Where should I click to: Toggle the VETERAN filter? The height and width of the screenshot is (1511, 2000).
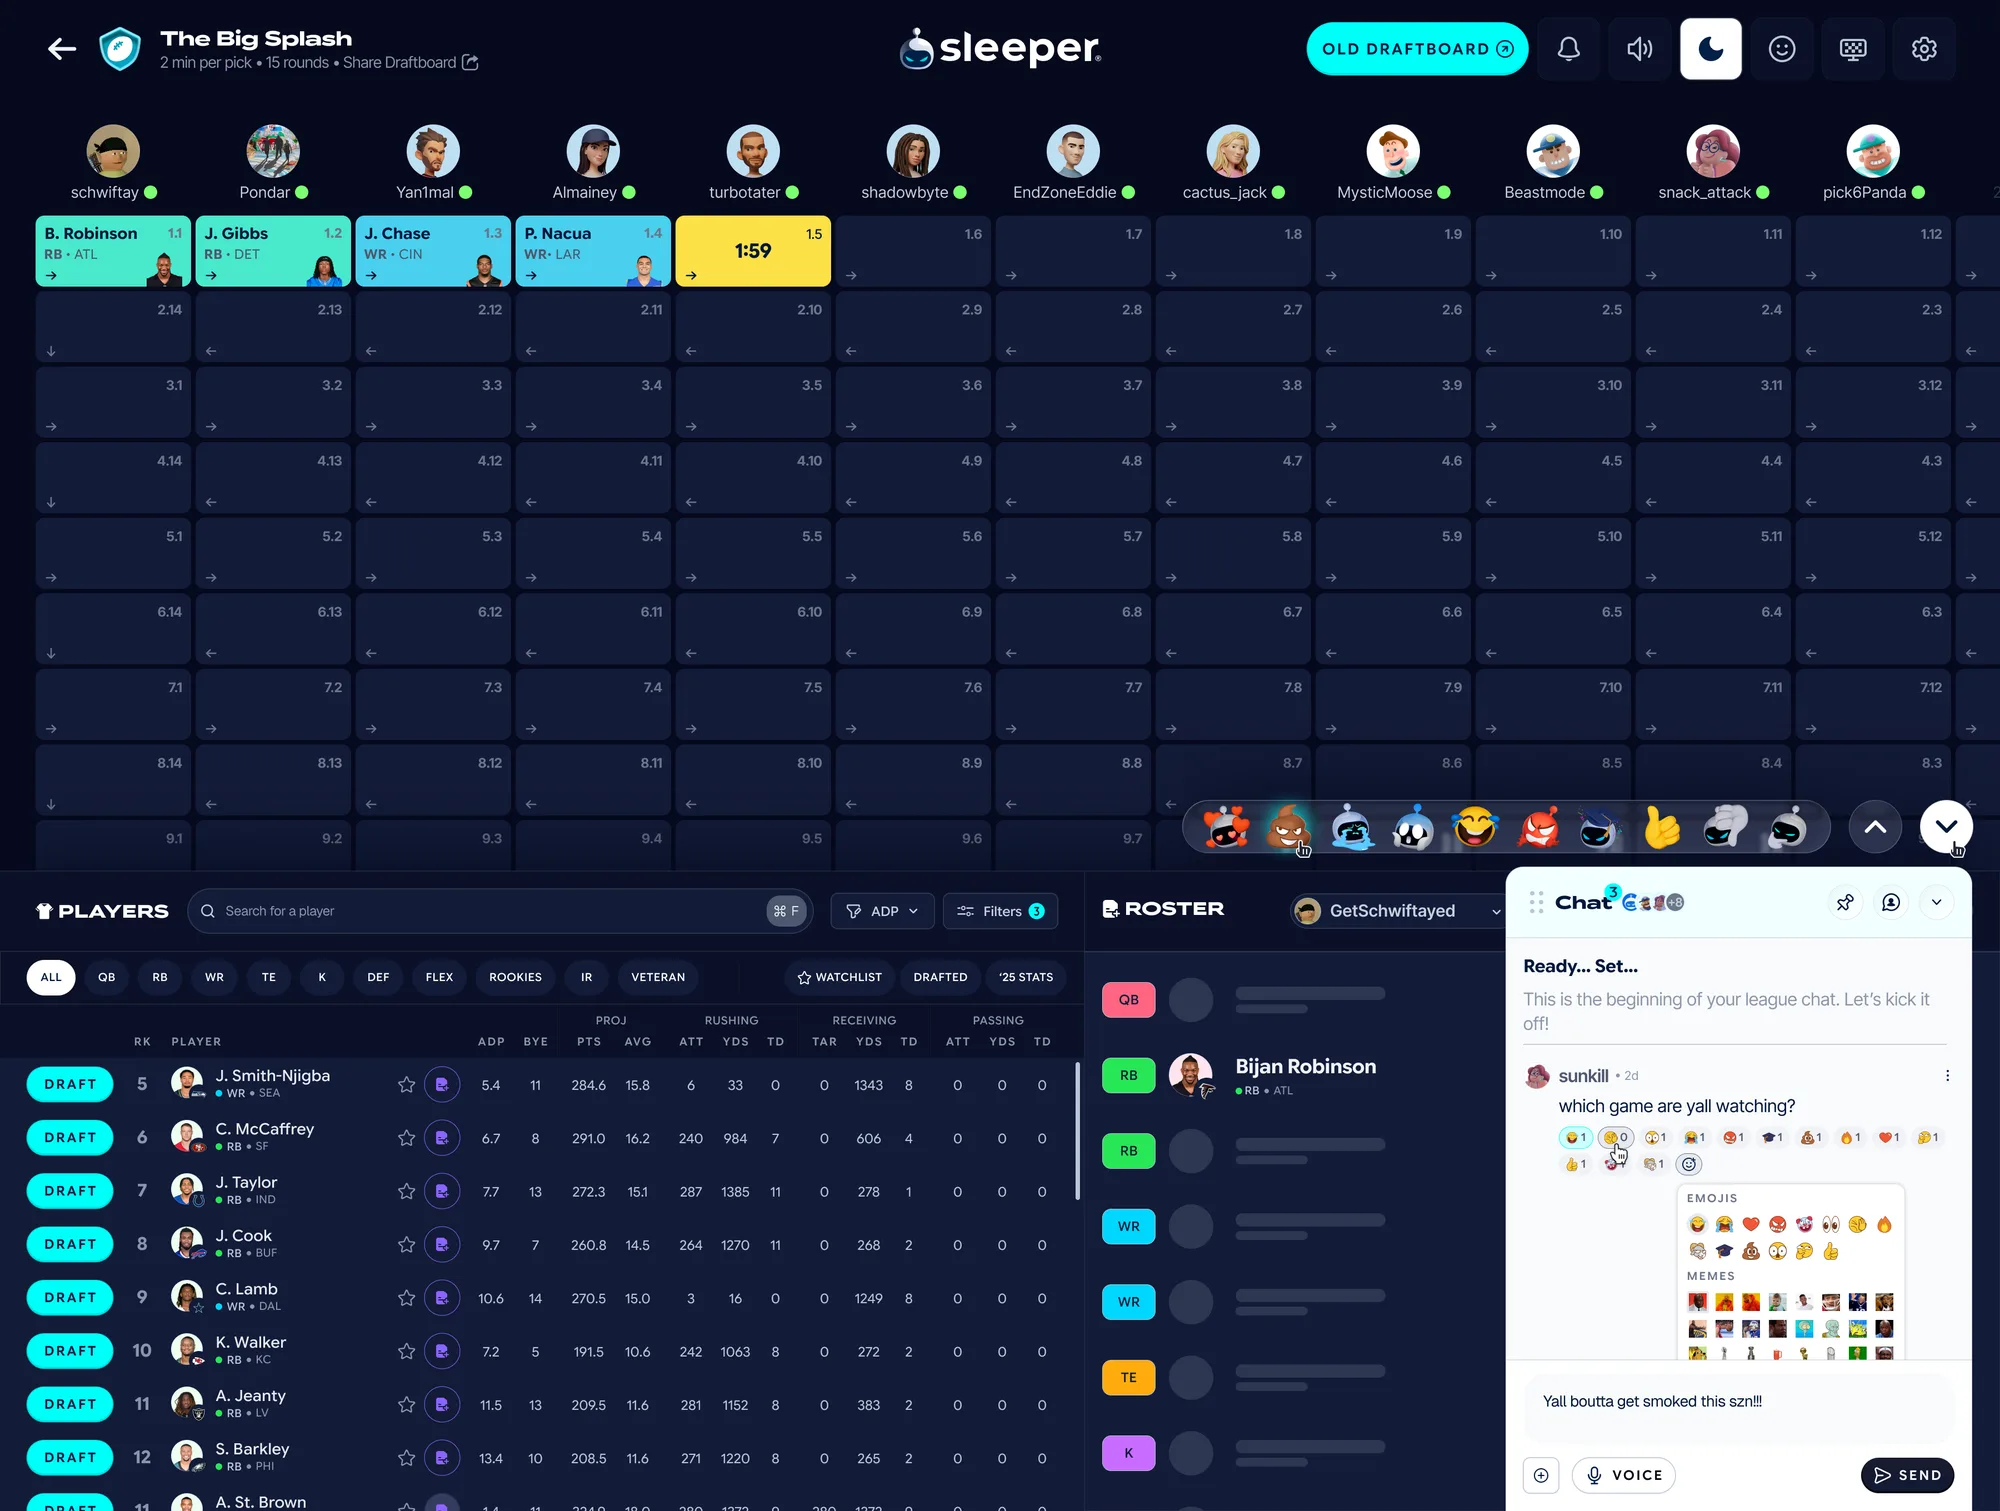[x=658, y=977]
